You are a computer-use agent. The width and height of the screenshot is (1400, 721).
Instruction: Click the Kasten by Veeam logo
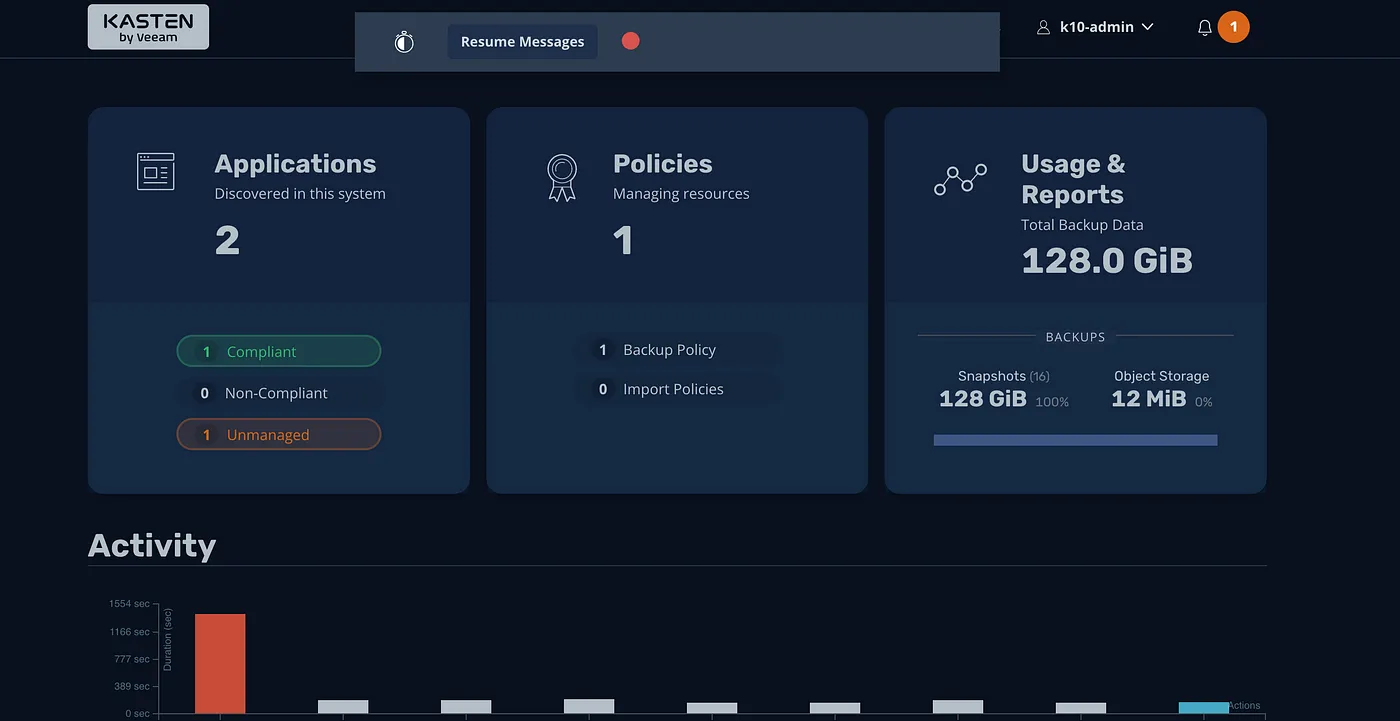pos(148,27)
